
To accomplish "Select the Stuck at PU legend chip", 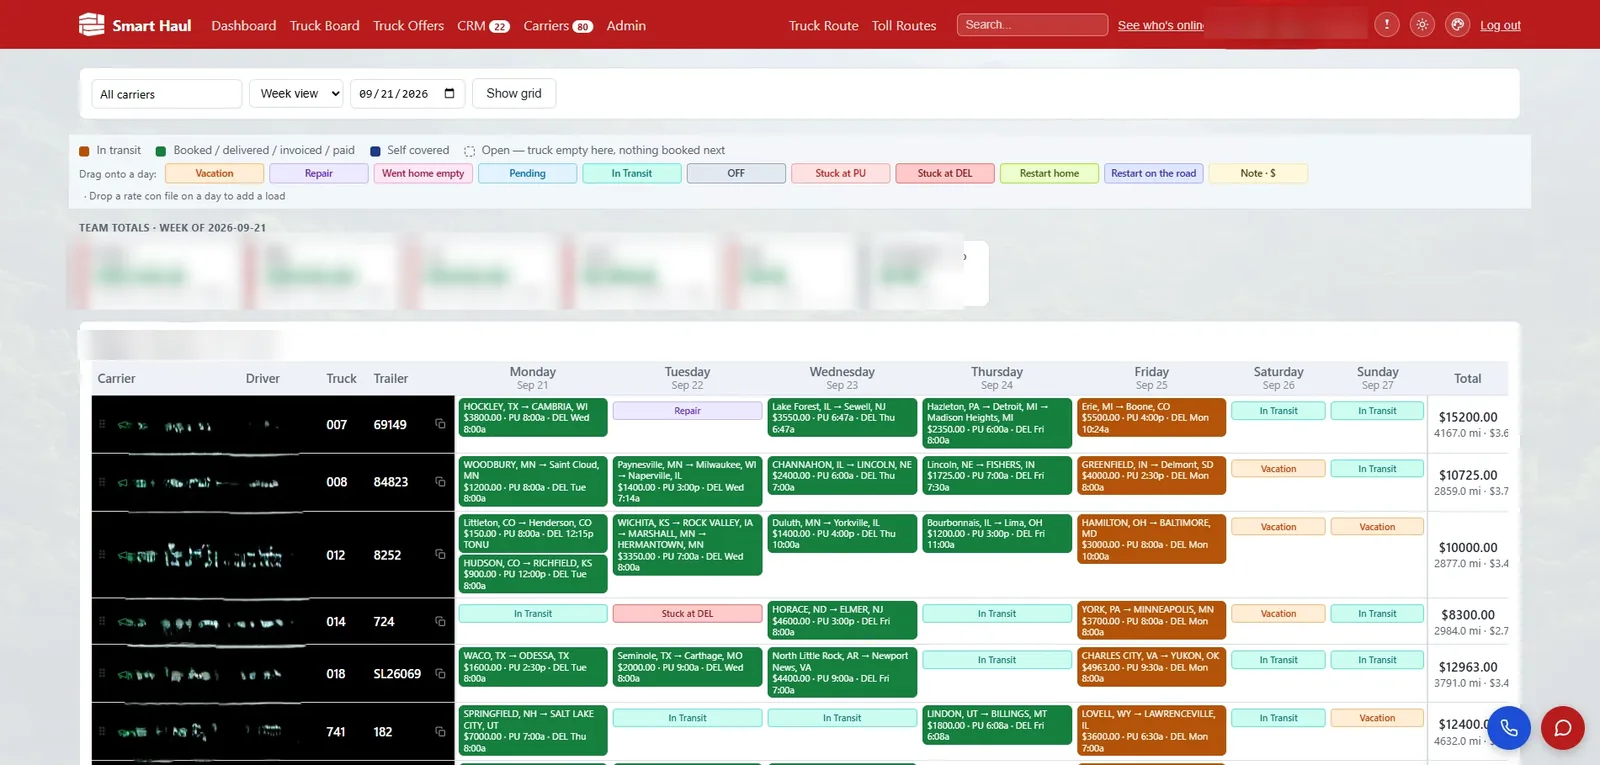I will pyautogui.click(x=841, y=173).
